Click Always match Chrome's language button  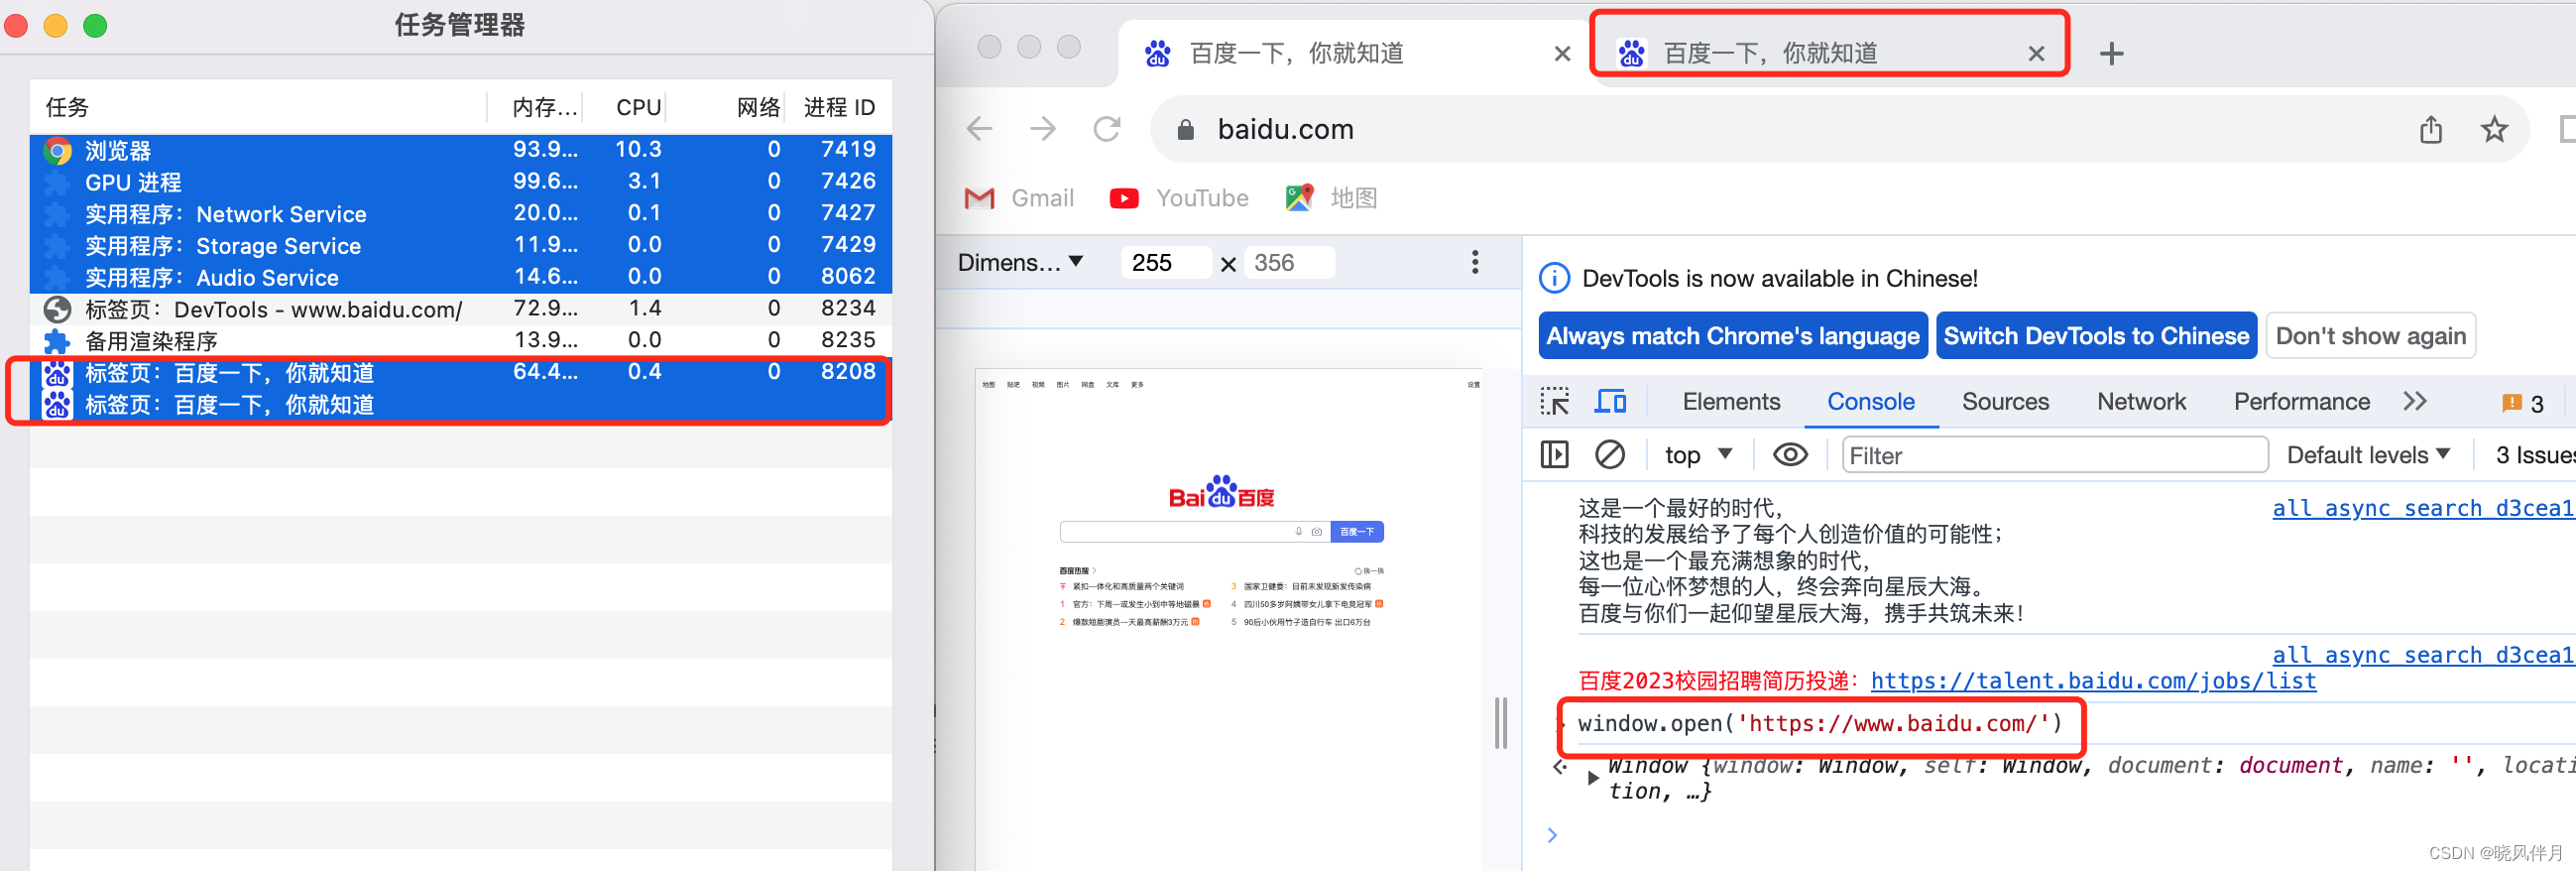tap(1732, 336)
